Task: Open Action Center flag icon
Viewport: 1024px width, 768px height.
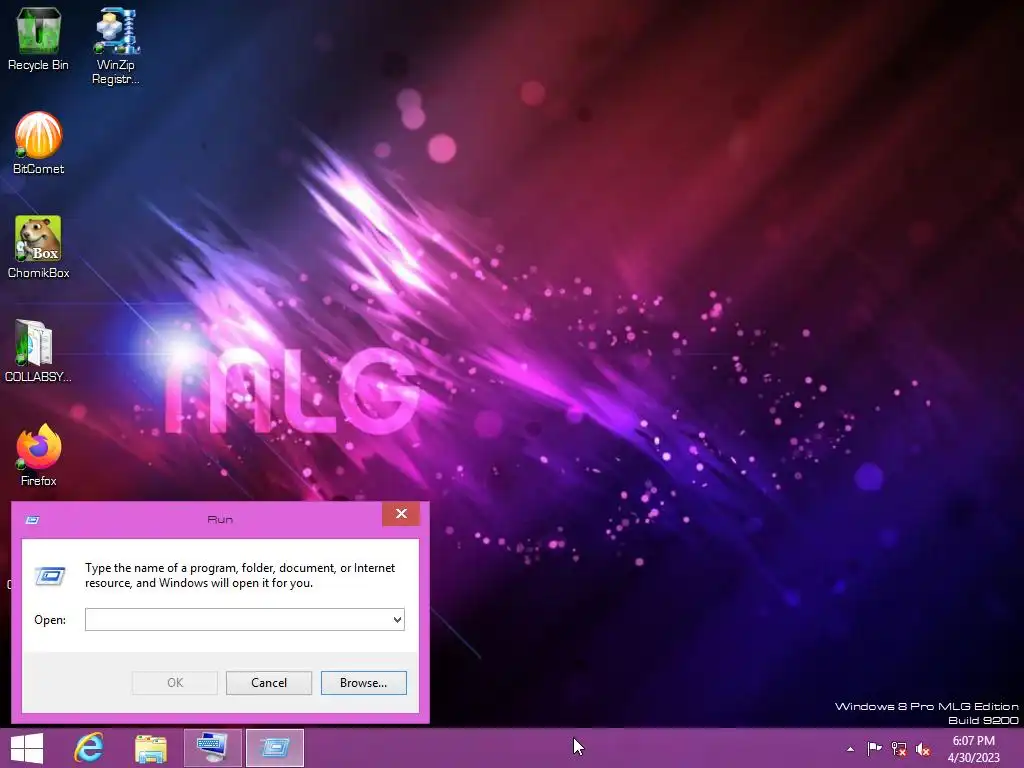Action: pos(874,749)
